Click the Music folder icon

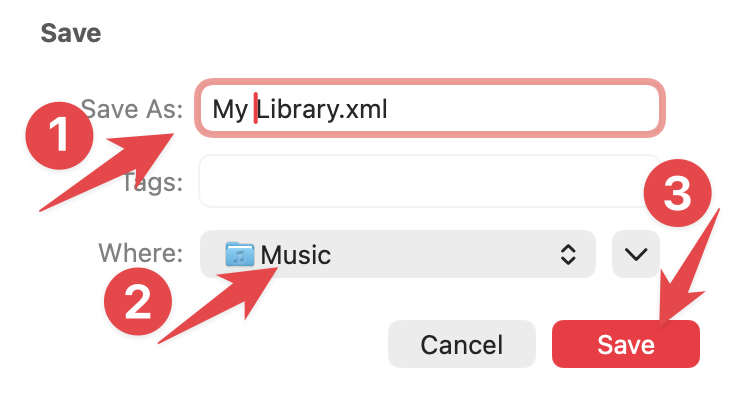(x=241, y=254)
